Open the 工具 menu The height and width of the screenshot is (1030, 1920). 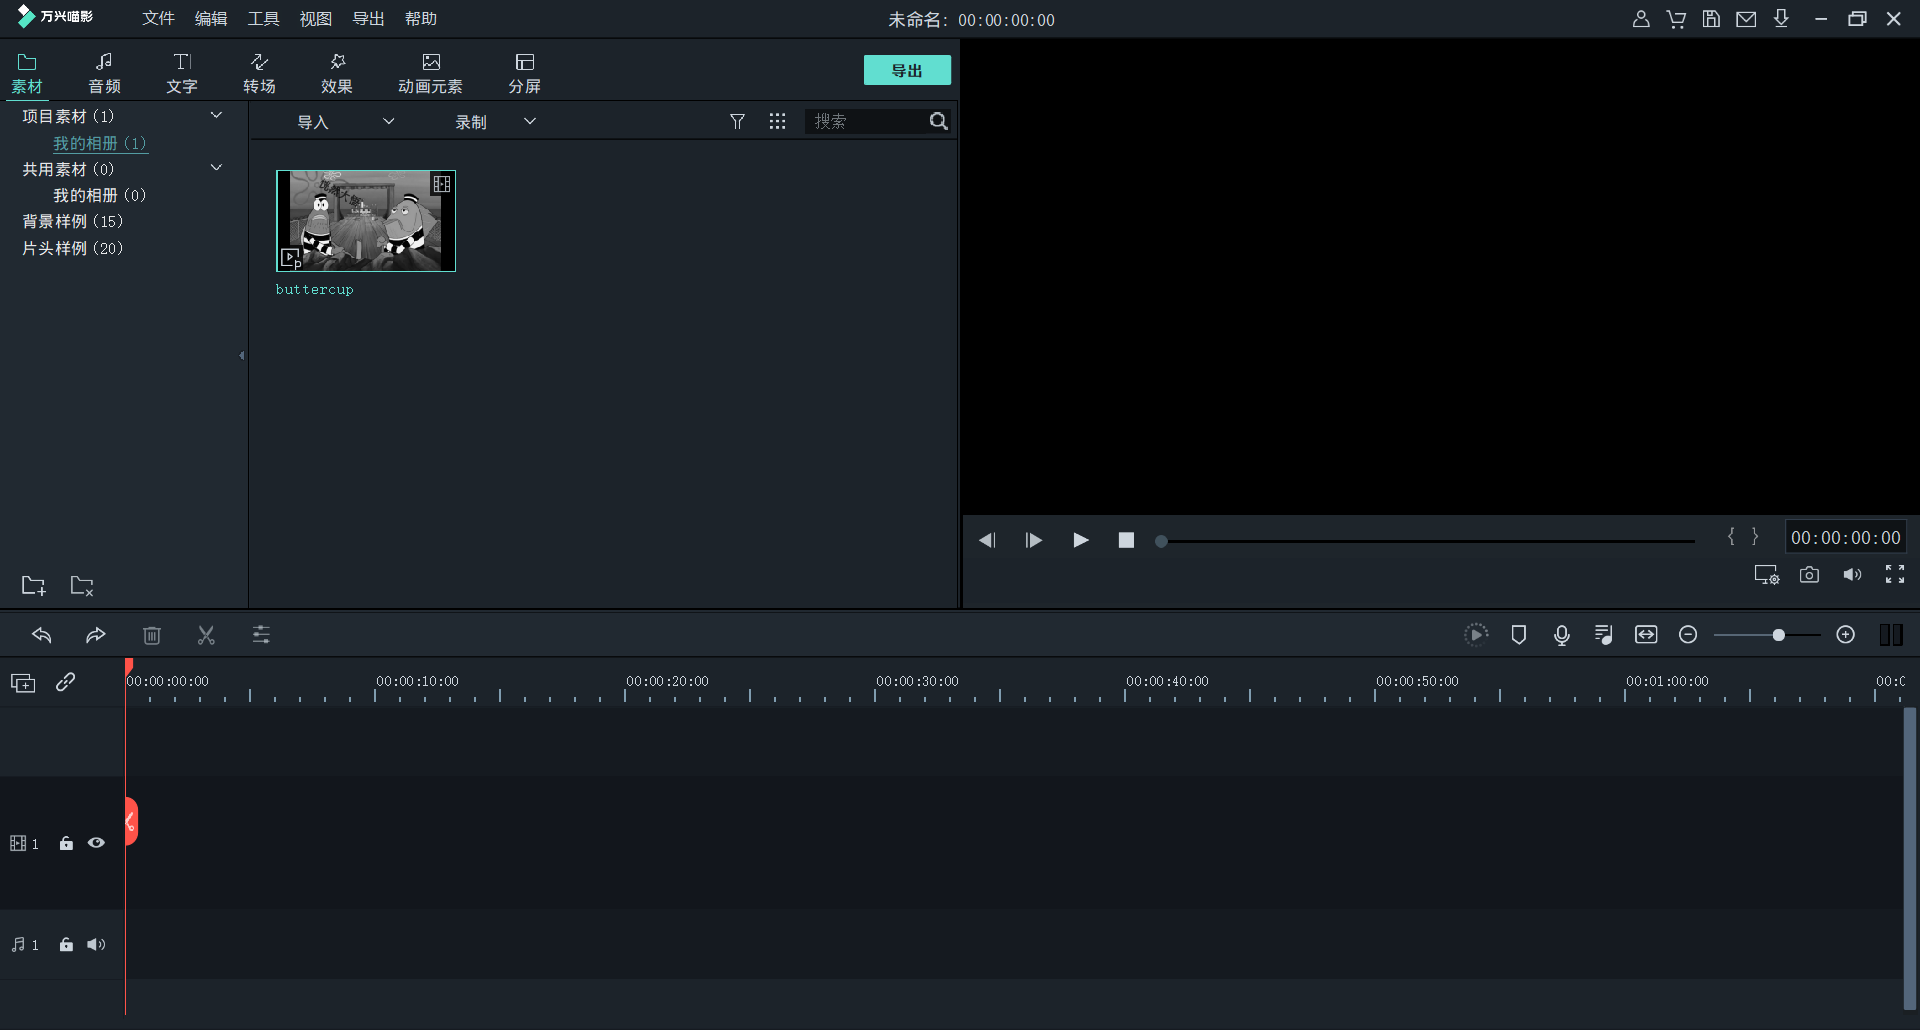(x=263, y=19)
